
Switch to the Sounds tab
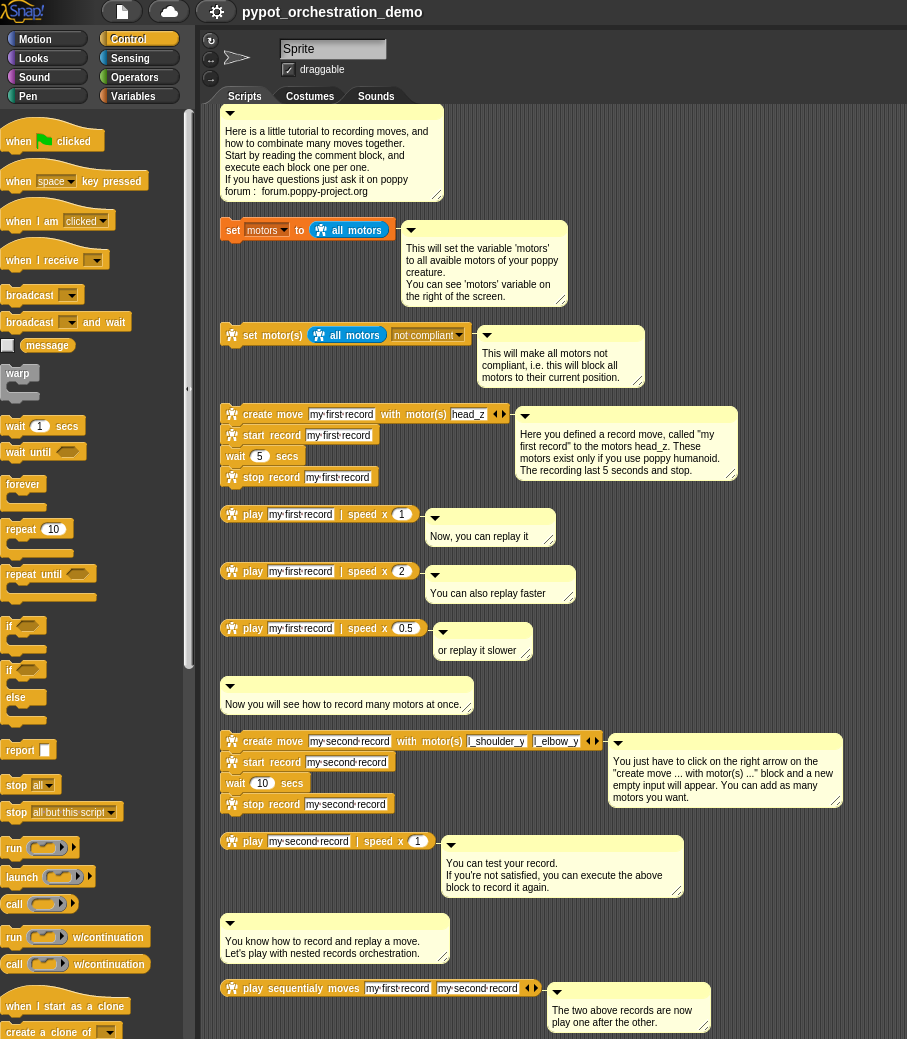(376, 96)
